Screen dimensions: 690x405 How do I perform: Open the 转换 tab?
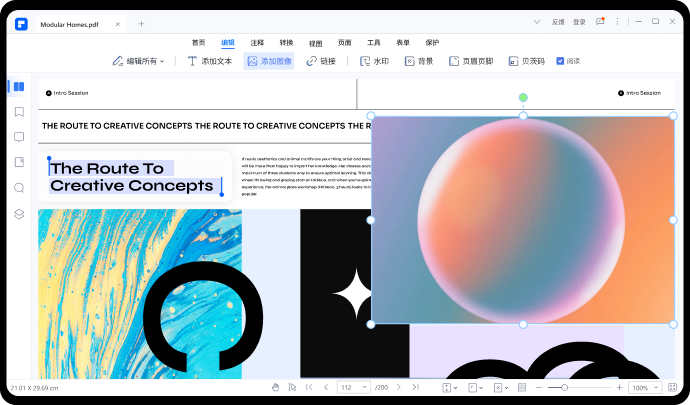pos(286,42)
